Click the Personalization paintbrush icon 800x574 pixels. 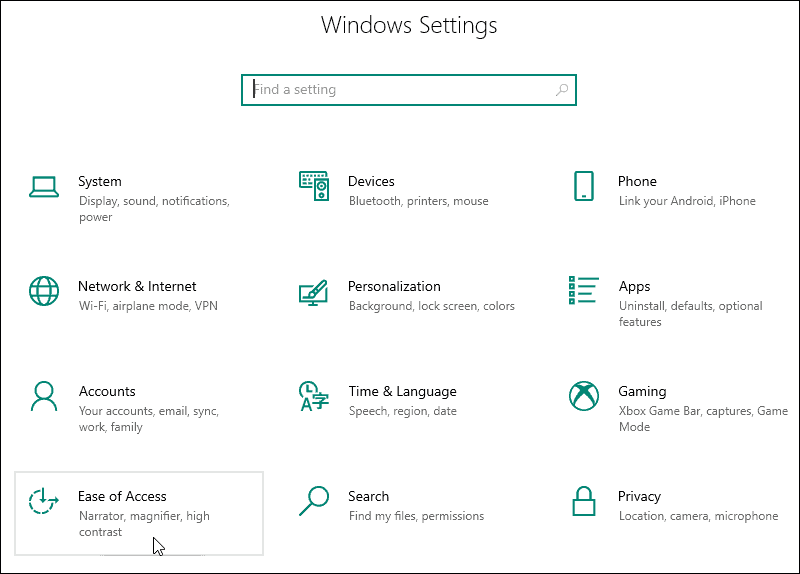313,292
